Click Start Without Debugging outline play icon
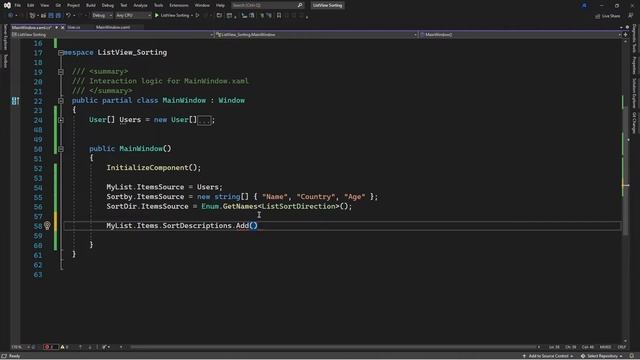Image resolution: width=640 pixels, height=360 pixels. coord(198,16)
